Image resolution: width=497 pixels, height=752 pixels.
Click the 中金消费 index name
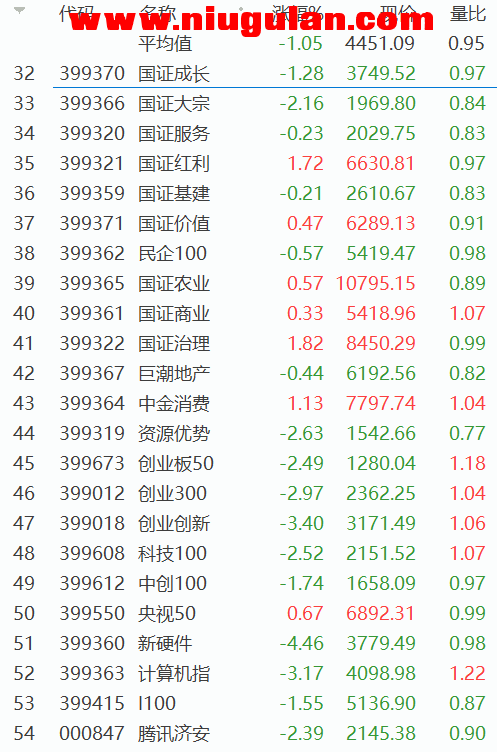click(174, 404)
